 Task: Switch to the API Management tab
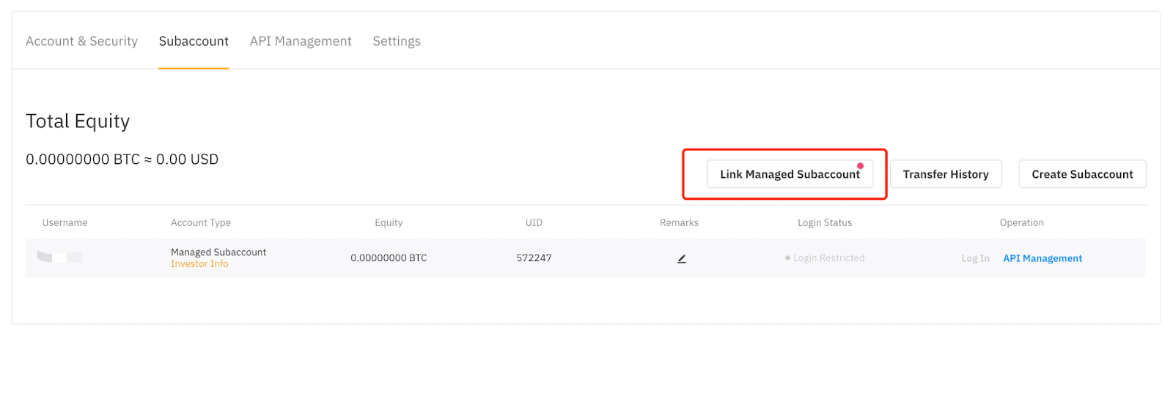301,41
